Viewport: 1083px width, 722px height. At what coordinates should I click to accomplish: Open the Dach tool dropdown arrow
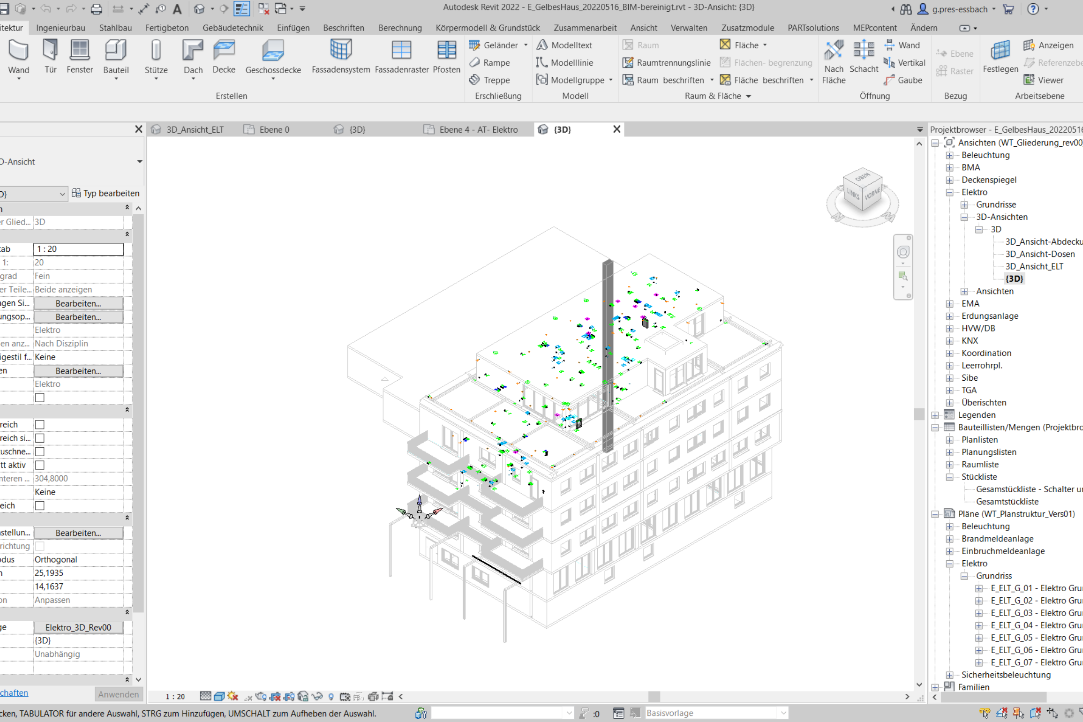click(193, 81)
